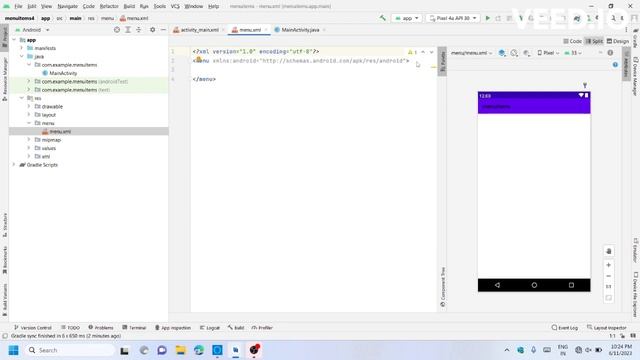Open the Tools menu
Viewport: 640px width, 360px height.
click(160, 6)
